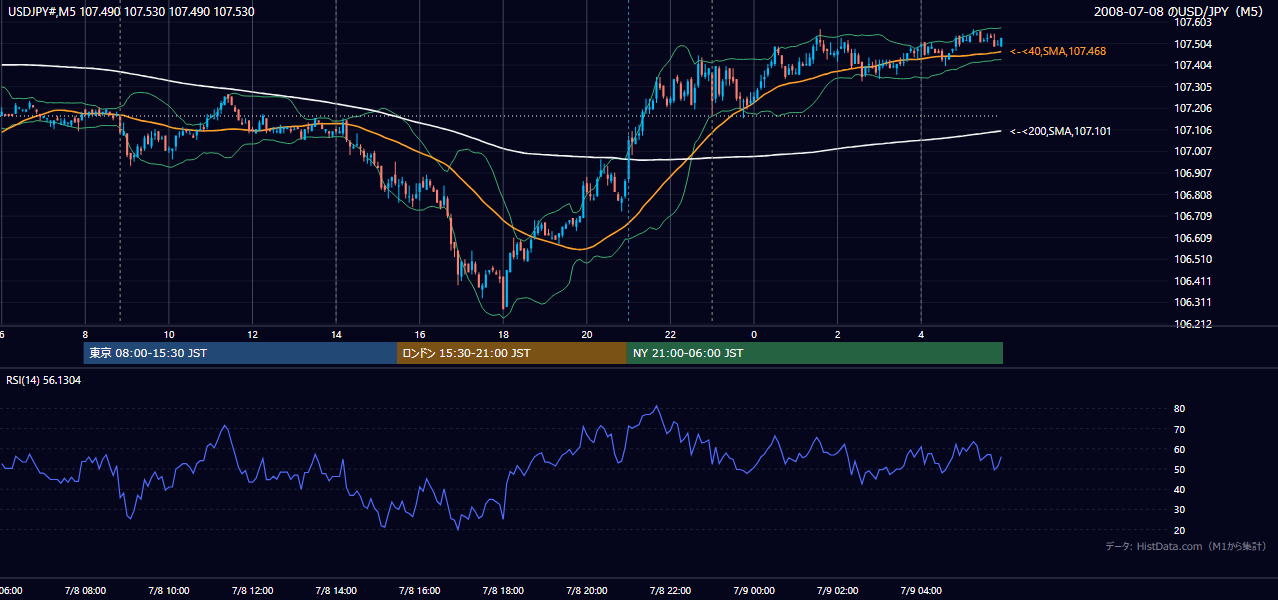
Task: Click the 7/8 22:00 date label
Action: [x=670, y=591]
